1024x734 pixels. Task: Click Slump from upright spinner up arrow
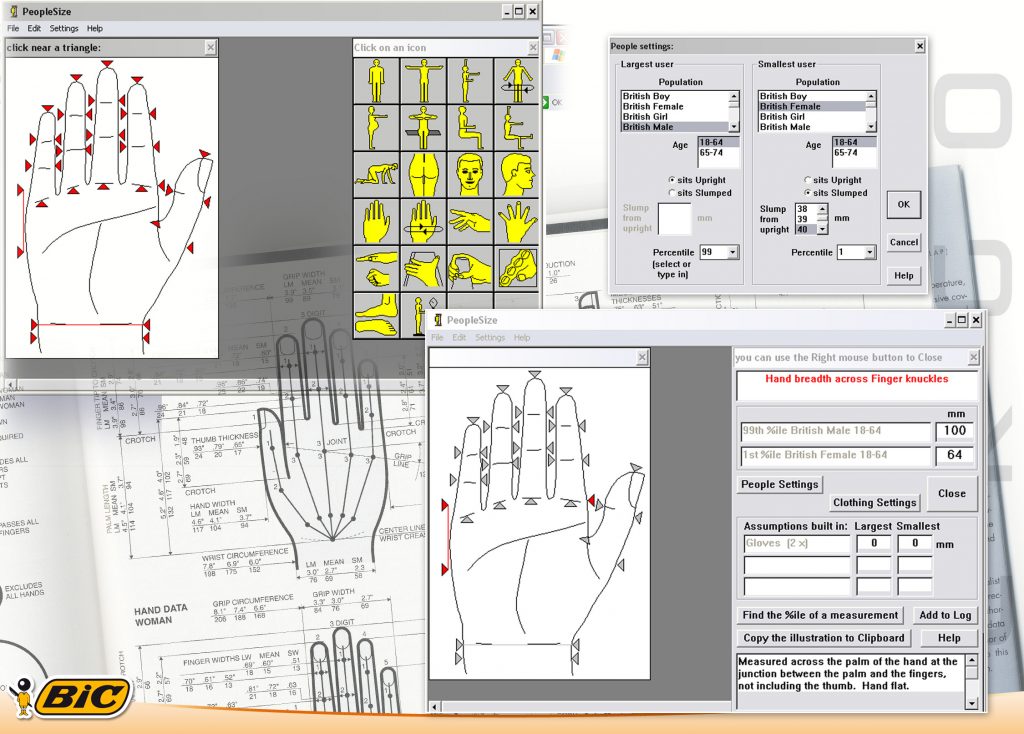tap(823, 208)
